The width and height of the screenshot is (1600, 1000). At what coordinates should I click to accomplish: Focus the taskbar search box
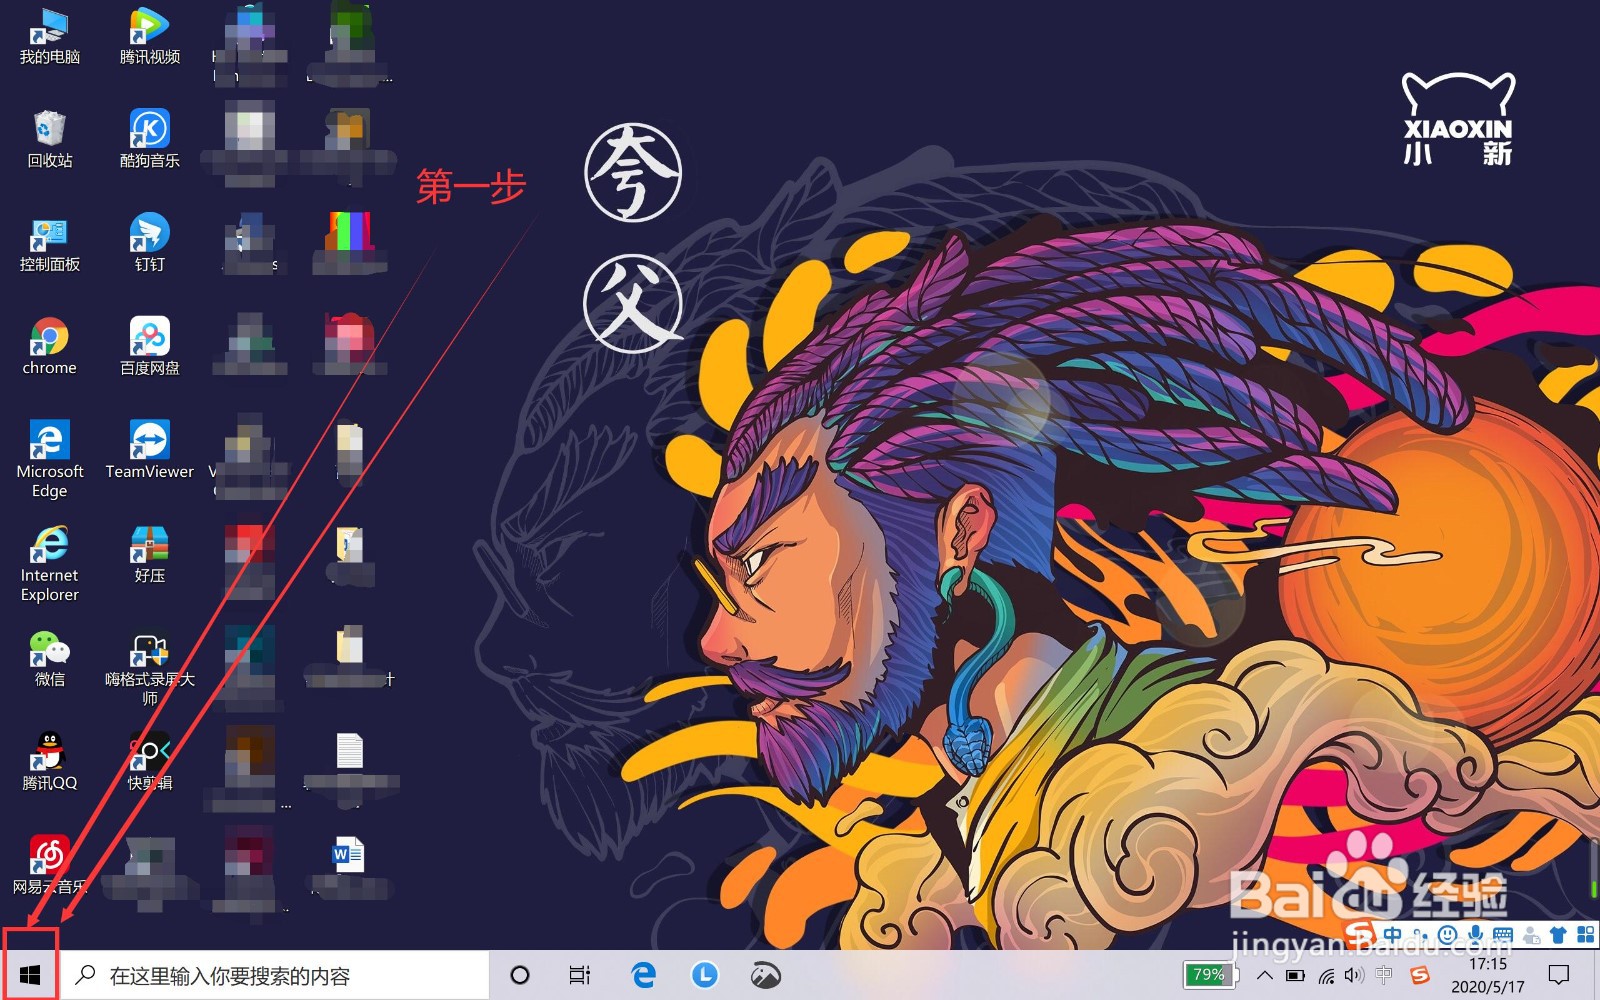[x=276, y=975]
